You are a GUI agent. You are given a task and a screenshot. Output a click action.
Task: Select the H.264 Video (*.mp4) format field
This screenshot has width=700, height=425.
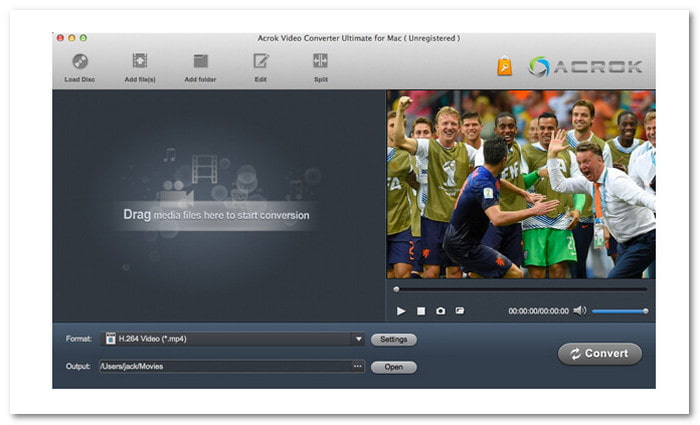tap(233, 339)
